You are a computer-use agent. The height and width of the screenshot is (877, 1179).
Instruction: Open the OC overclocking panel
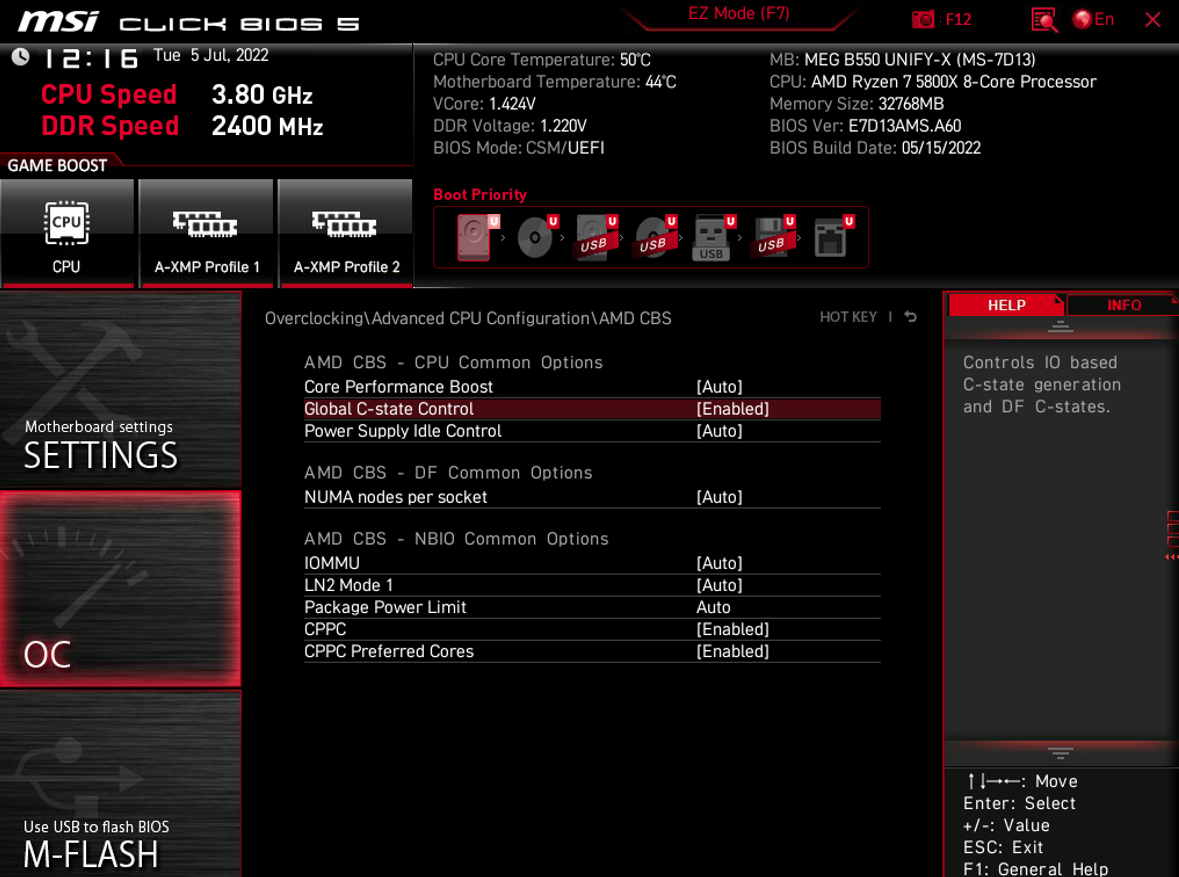[x=120, y=589]
